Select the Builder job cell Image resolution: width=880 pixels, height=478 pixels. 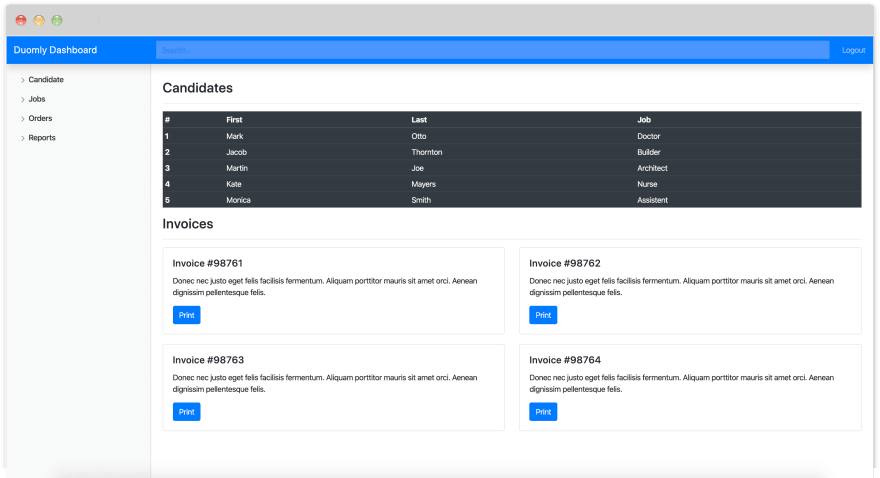click(648, 152)
